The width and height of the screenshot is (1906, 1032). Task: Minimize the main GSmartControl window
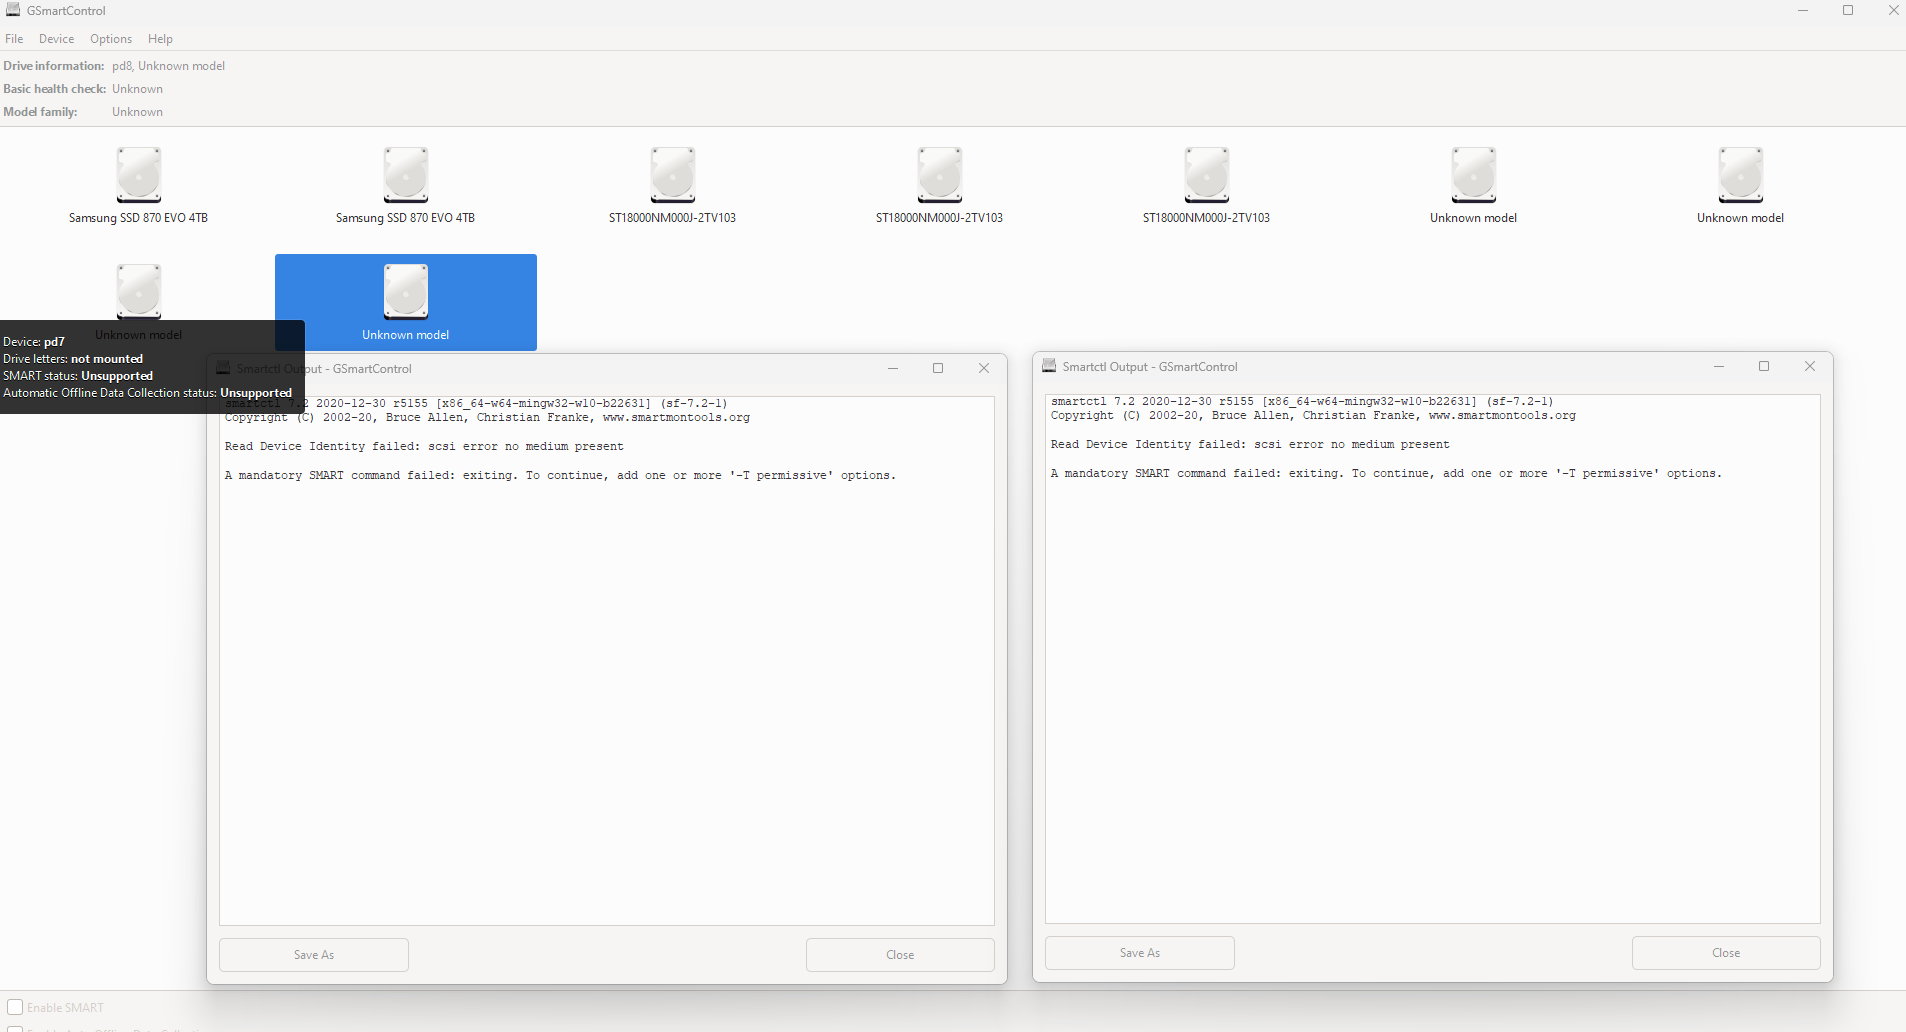coord(1803,10)
